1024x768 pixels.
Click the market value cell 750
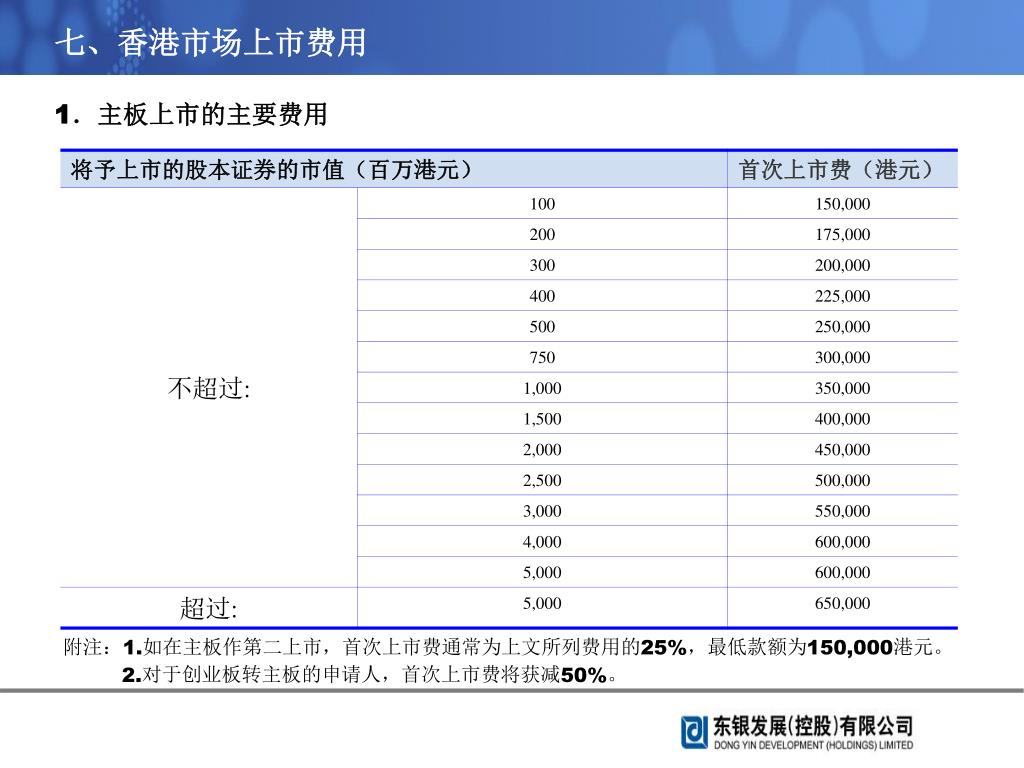pyautogui.click(x=542, y=357)
